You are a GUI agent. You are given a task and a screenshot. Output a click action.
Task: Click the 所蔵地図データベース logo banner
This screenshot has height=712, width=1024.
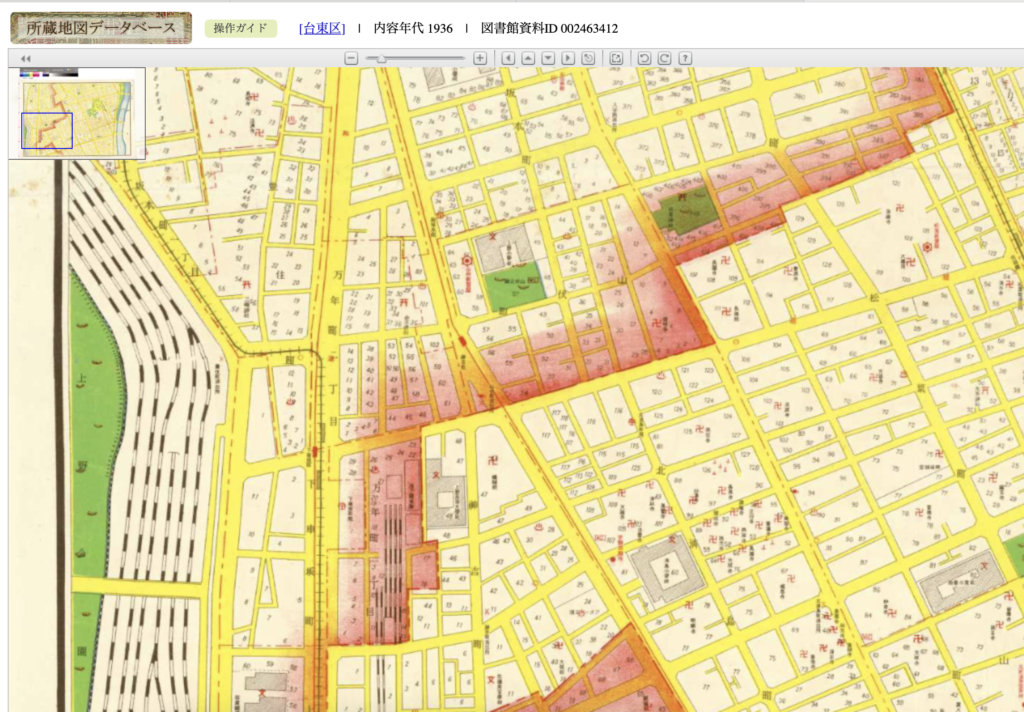pyautogui.click(x=101, y=28)
